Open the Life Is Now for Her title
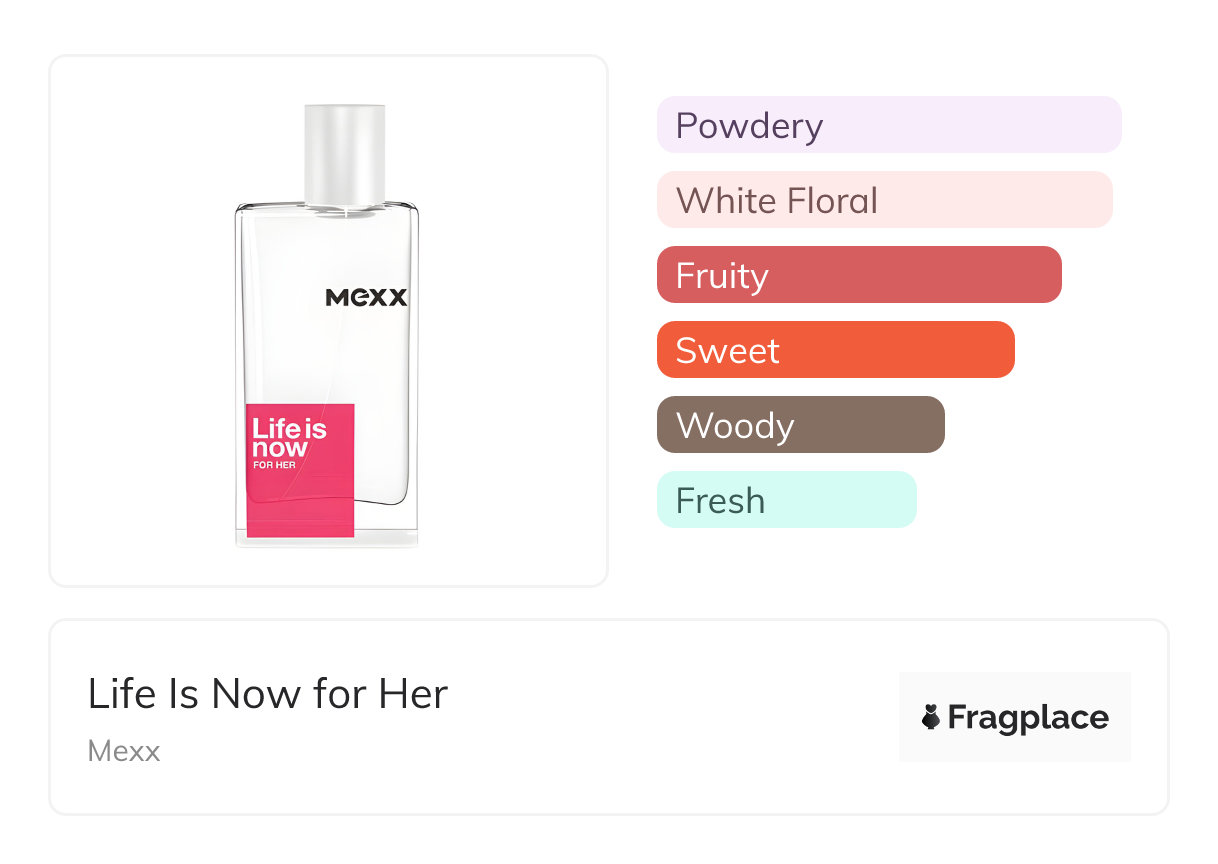Image resolution: width=1218 pixels, height=864 pixels. (x=268, y=694)
